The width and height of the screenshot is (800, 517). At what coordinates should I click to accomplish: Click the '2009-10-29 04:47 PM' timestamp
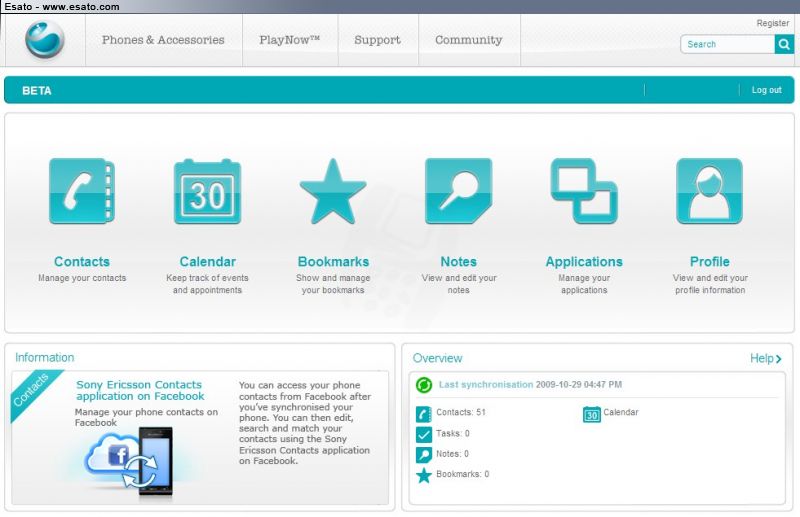pyautogui.click(x=579, y=384)
